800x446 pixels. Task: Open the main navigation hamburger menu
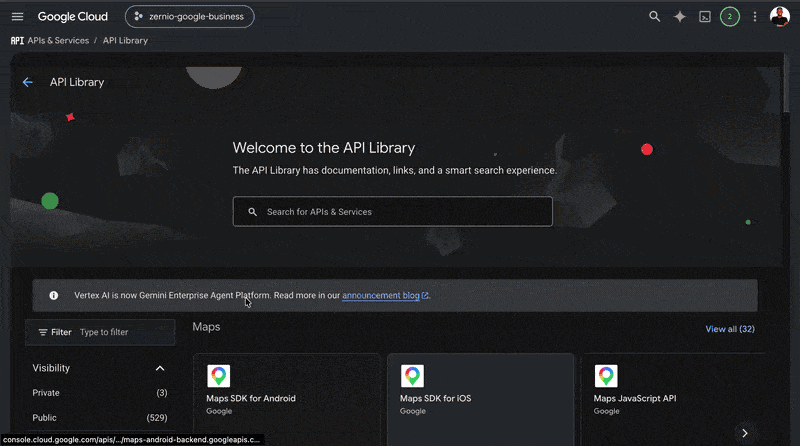coord(17,17)
